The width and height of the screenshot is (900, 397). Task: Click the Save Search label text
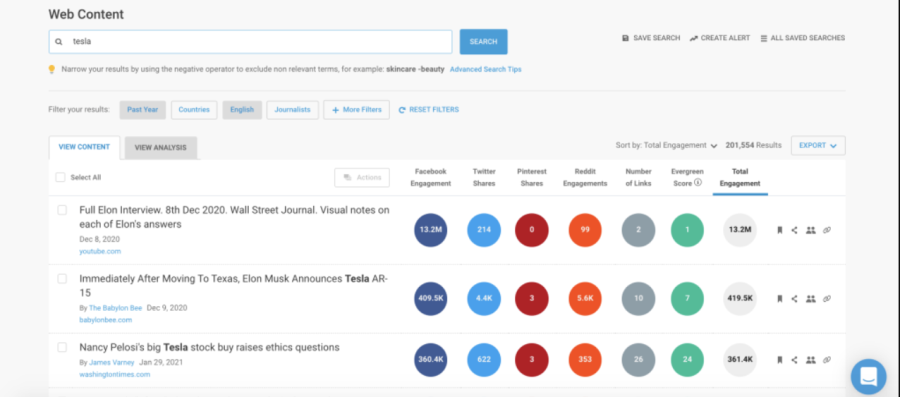657,38
